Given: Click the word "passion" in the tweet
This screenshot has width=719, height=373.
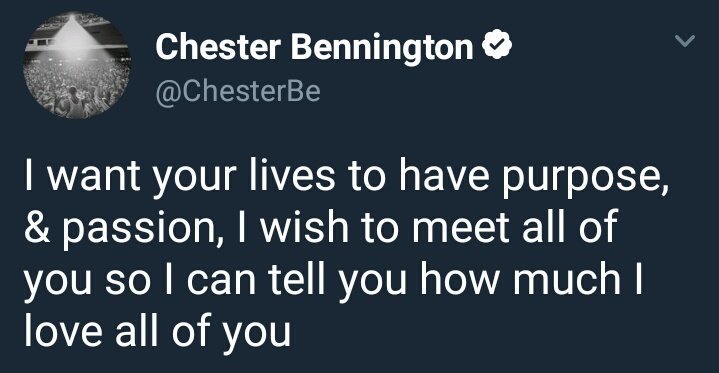Looking at the screenshot, I should 137,229.
